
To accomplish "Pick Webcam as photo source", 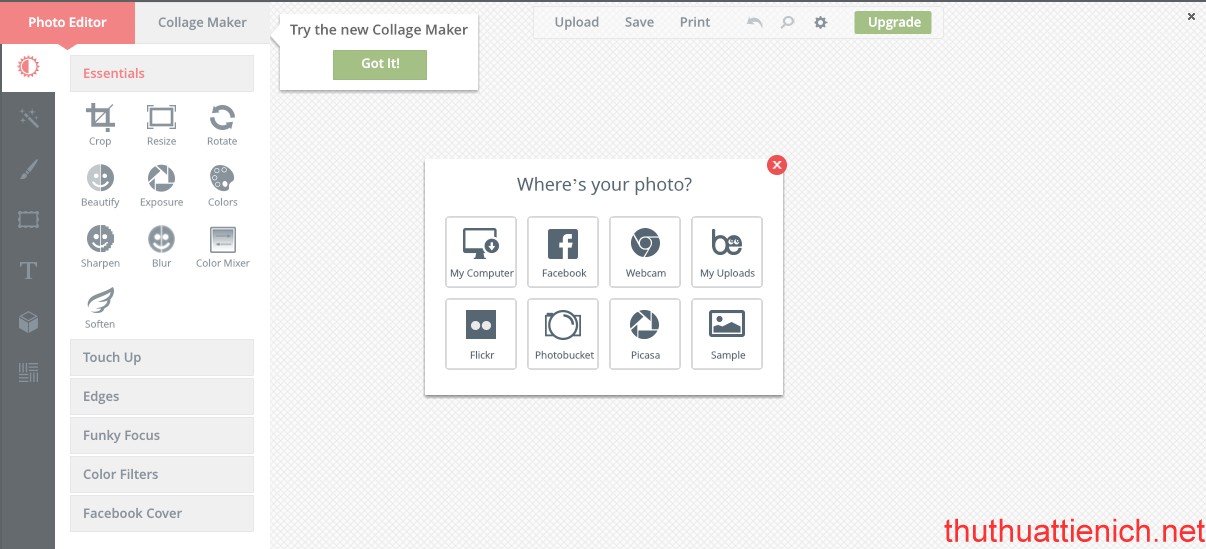I will click(645, 252).
